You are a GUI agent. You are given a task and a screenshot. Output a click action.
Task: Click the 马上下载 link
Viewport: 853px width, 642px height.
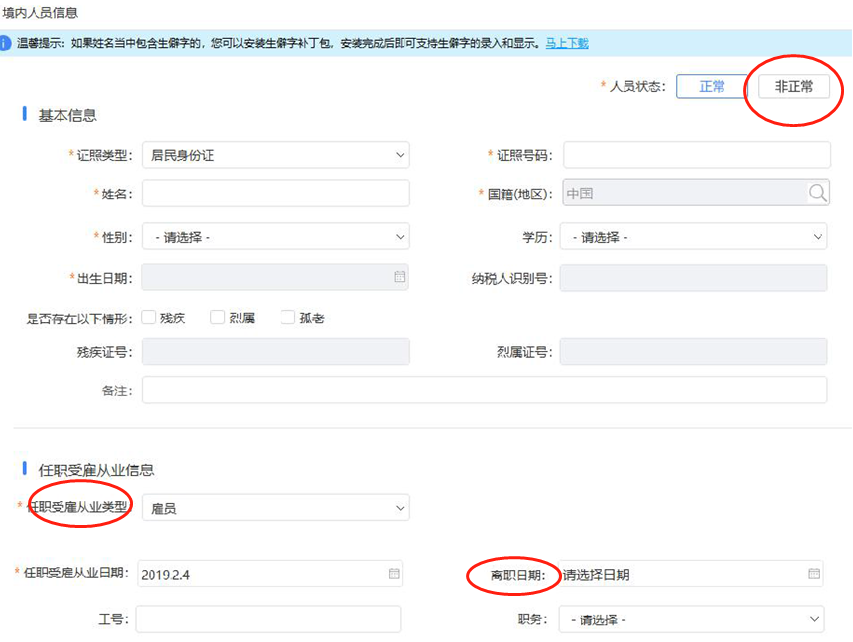click(566, 44)
